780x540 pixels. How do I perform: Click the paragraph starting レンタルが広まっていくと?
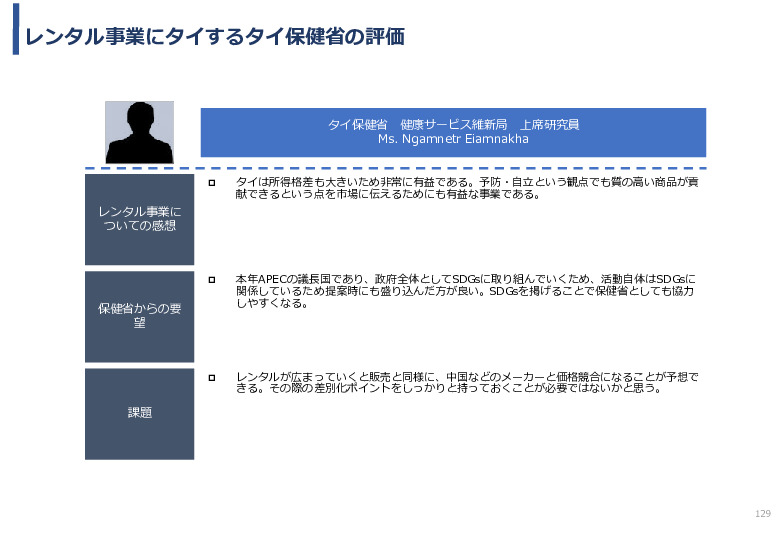coord(467,382)
